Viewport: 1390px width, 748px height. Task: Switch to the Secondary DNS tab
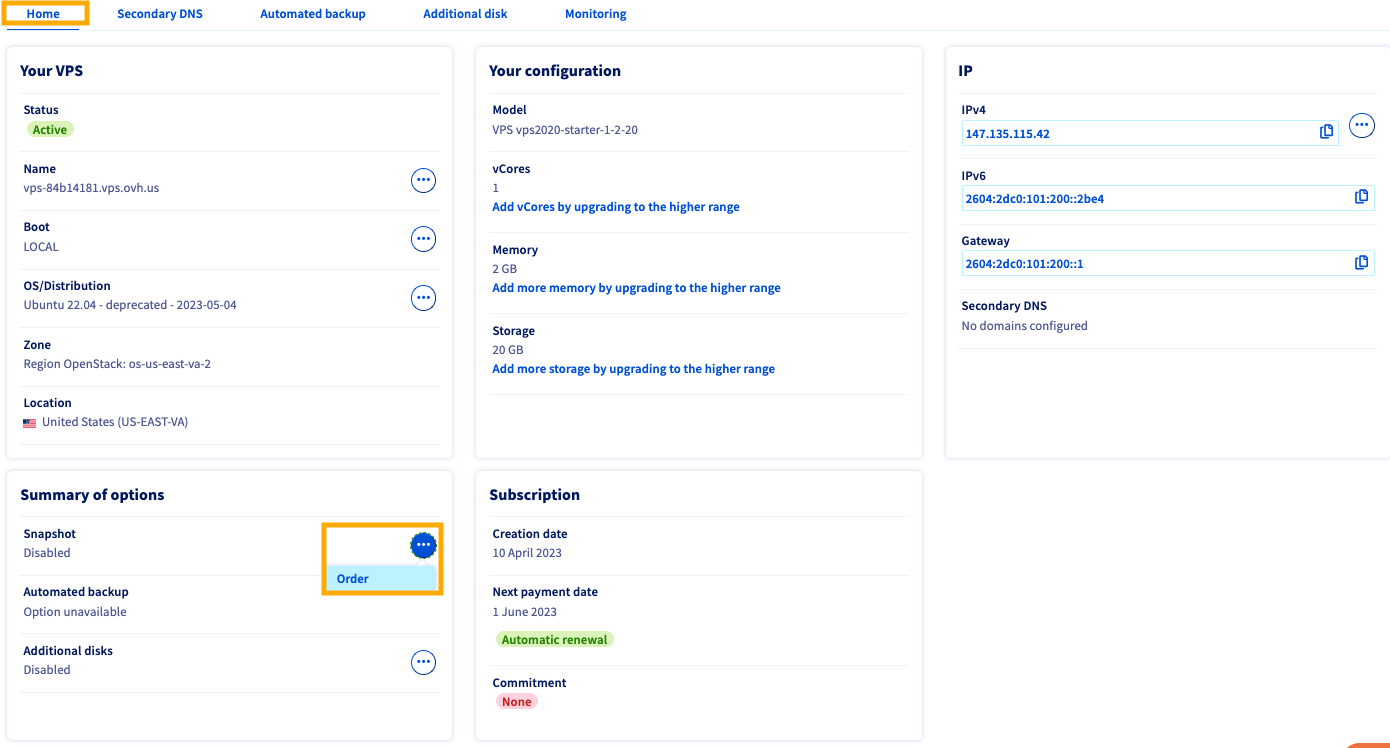click(x=159, y=13)
